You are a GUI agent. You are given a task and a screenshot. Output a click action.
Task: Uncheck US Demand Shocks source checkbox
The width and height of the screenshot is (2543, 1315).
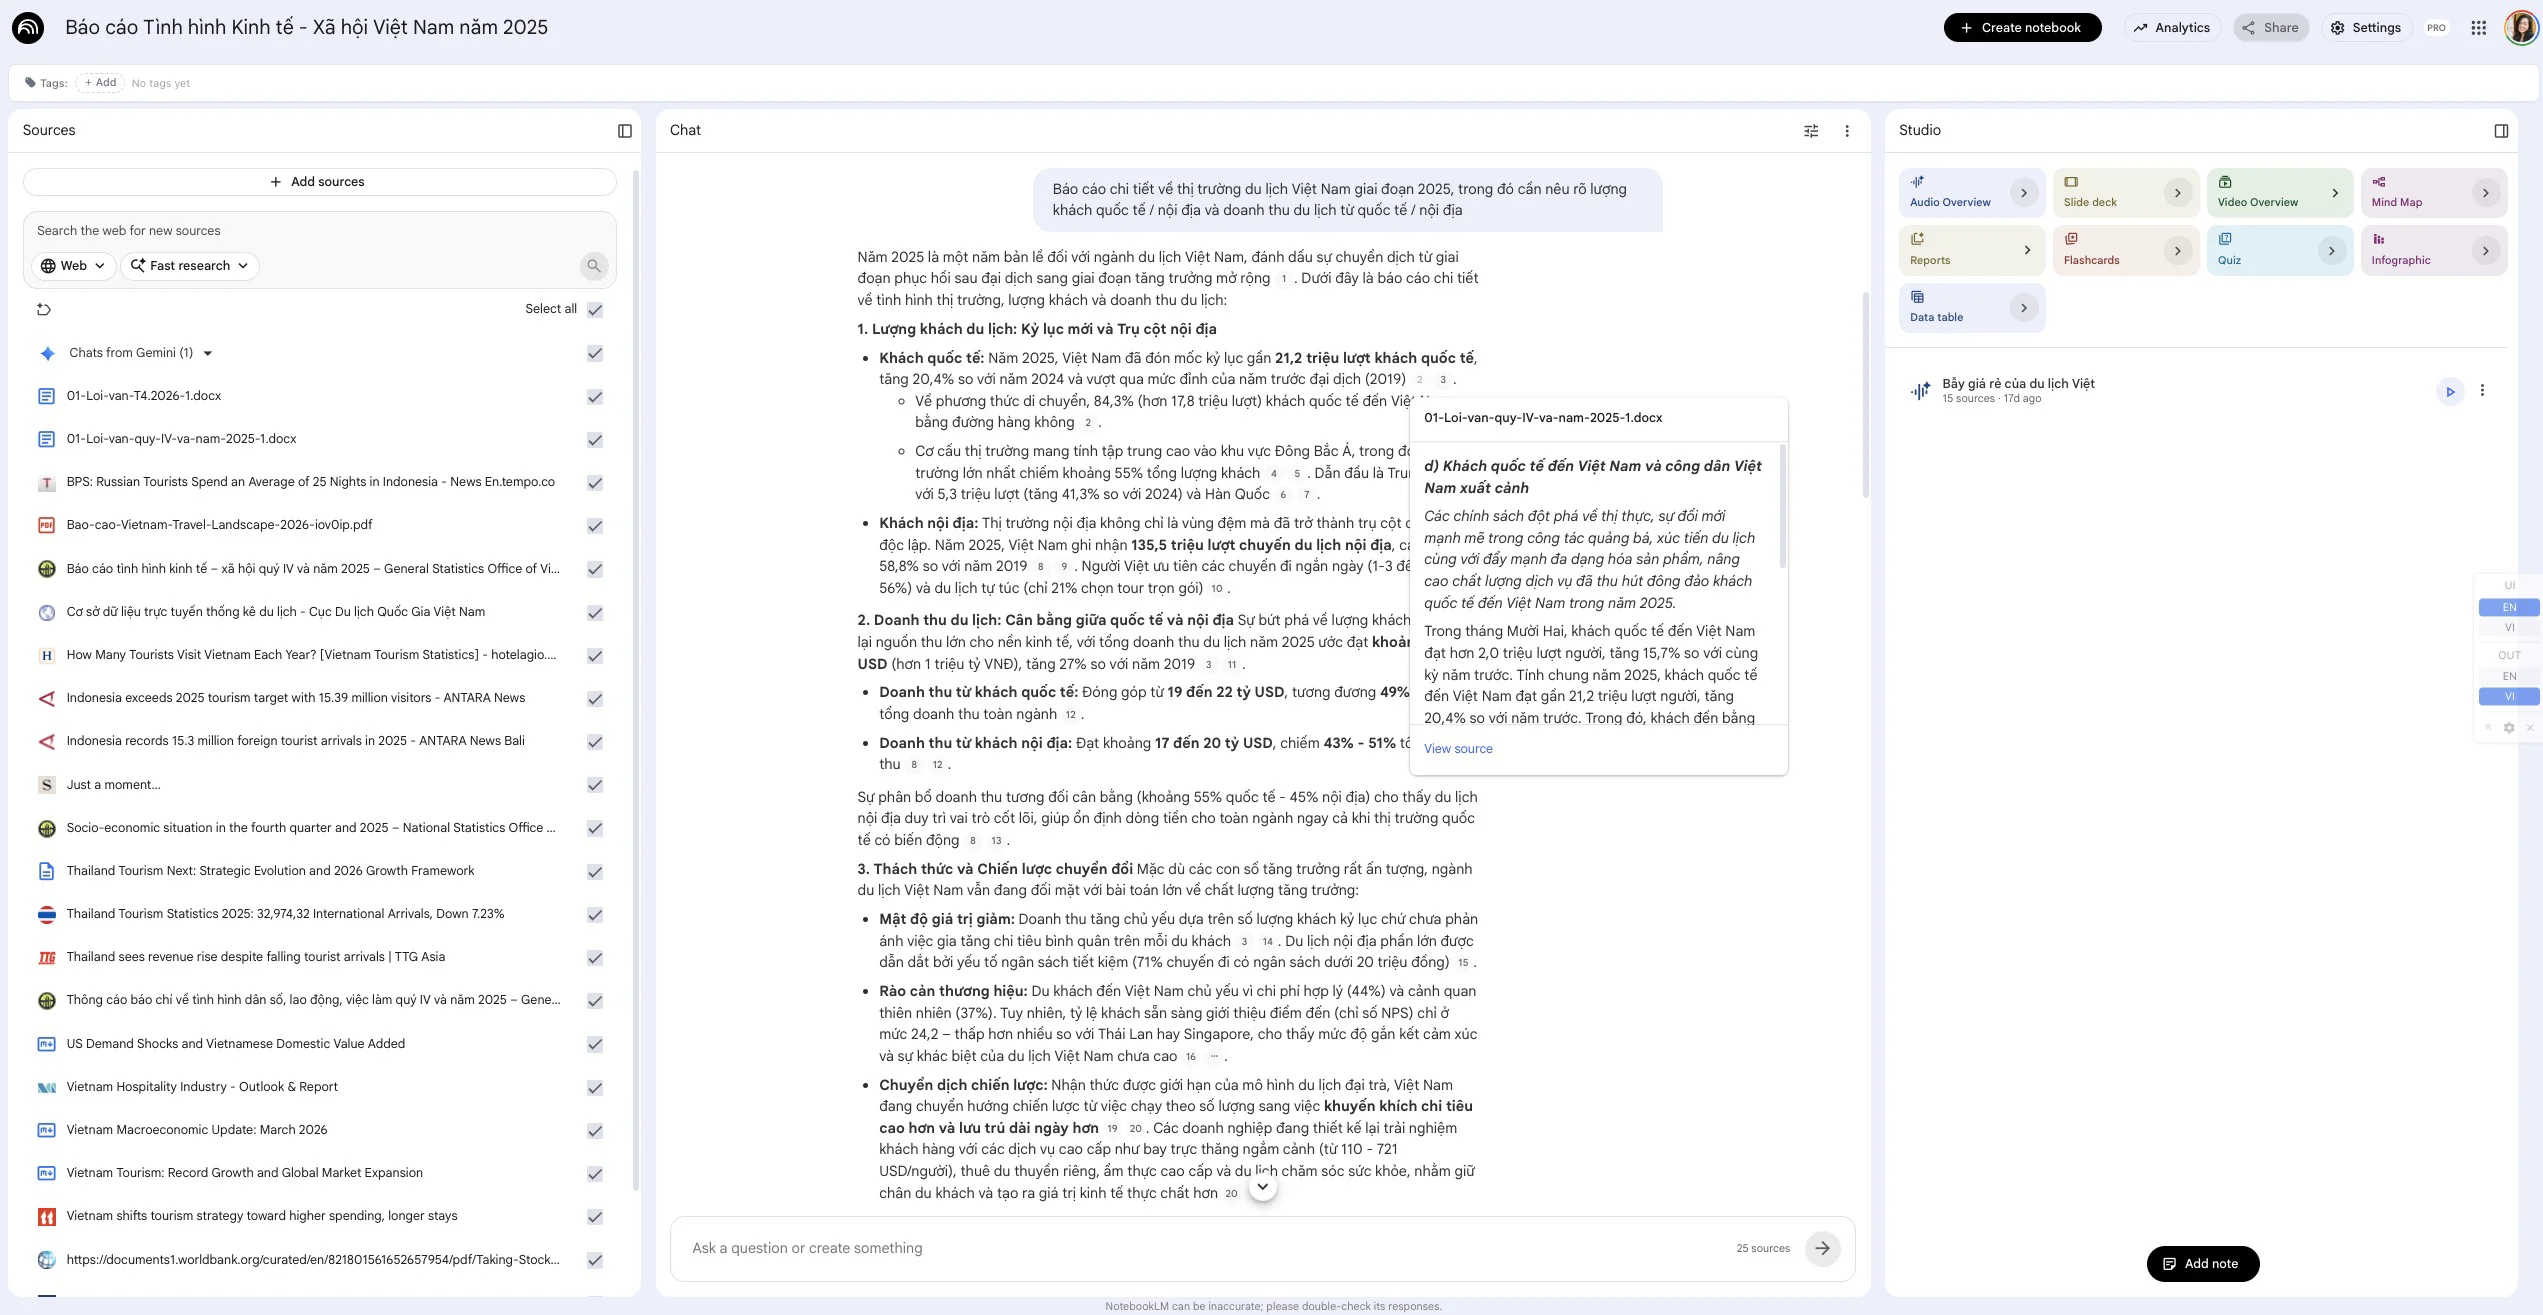[x=595, y=1044]
